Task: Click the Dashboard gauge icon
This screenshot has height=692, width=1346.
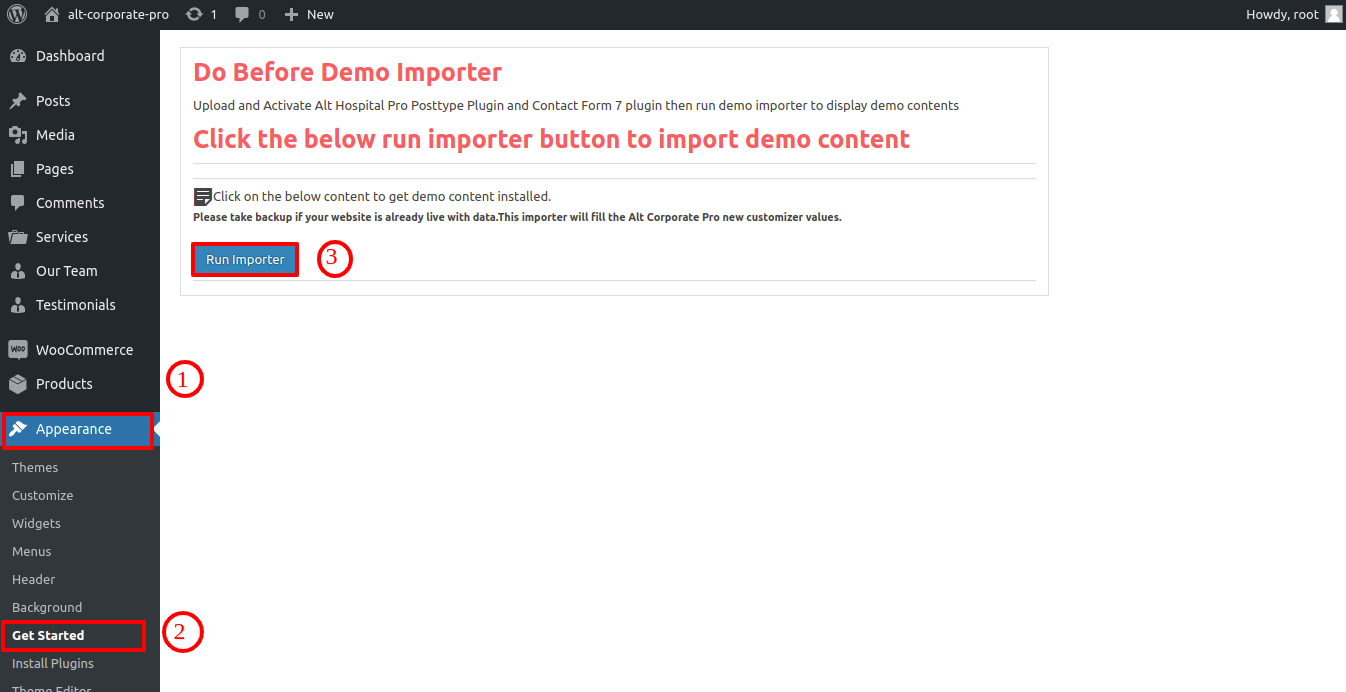Action: (x=17, y=56)
